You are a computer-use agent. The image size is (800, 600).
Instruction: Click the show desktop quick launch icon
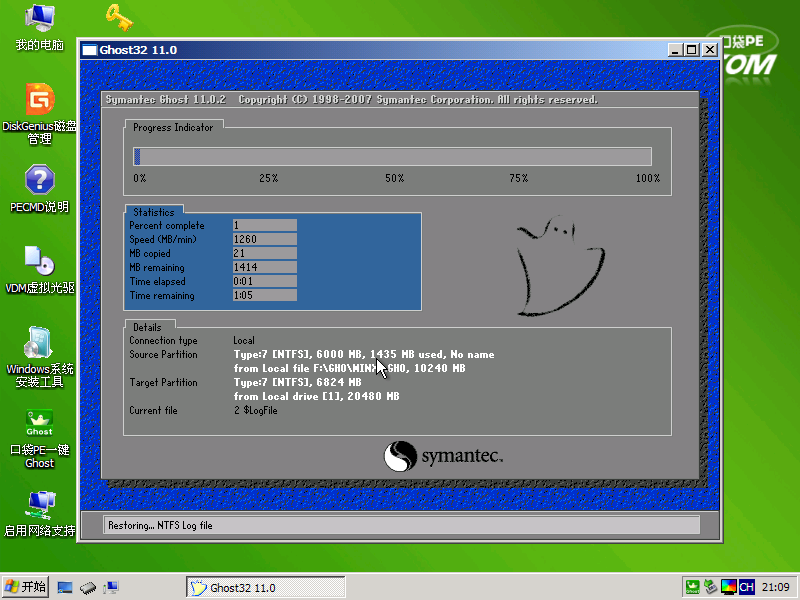coord(66,587)
